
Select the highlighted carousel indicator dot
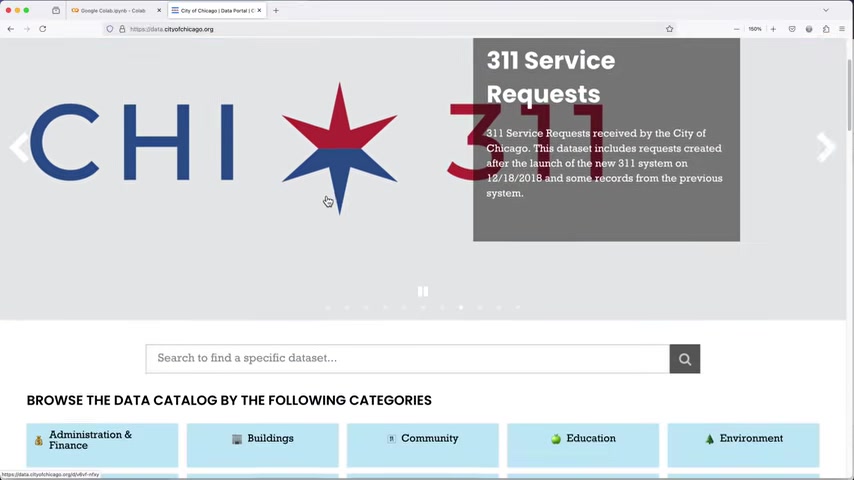click(x=461, y=308)
